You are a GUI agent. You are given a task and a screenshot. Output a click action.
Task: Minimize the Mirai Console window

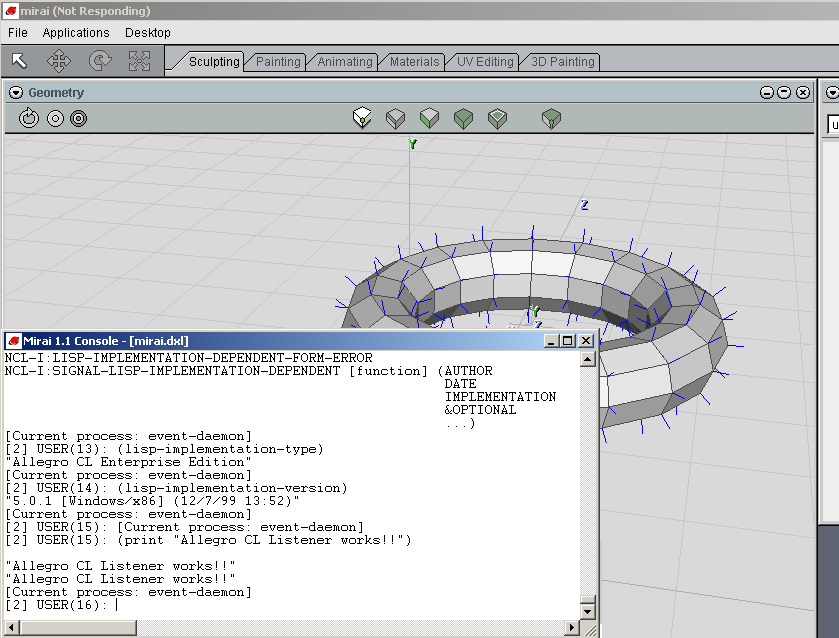point(551,341)
